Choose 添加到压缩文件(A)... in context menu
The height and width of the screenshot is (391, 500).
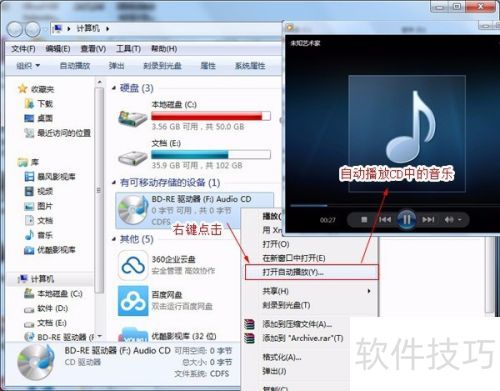click(x=297, y=324)
